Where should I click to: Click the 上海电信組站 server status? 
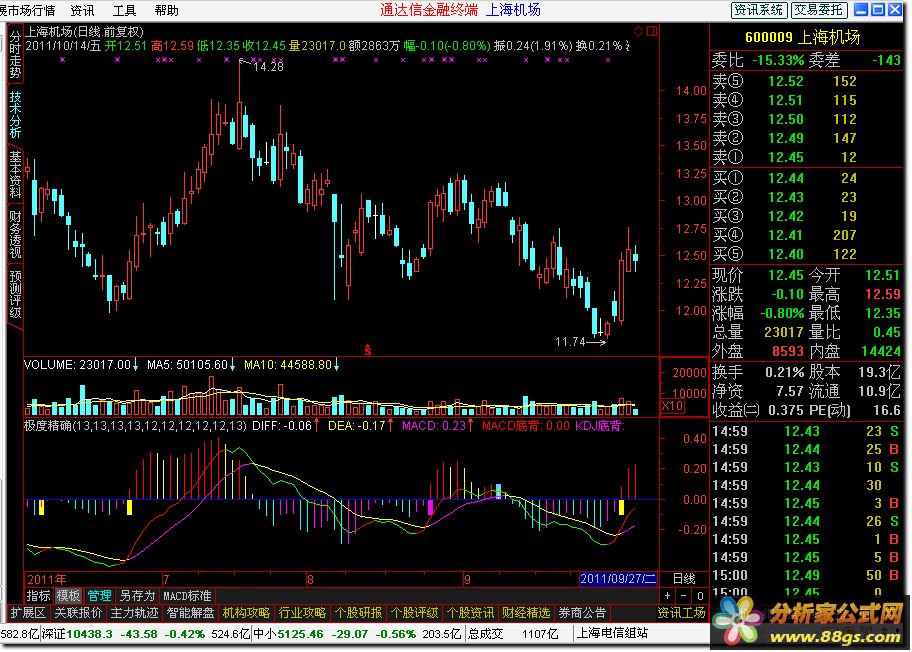click(x=611, y=633)
